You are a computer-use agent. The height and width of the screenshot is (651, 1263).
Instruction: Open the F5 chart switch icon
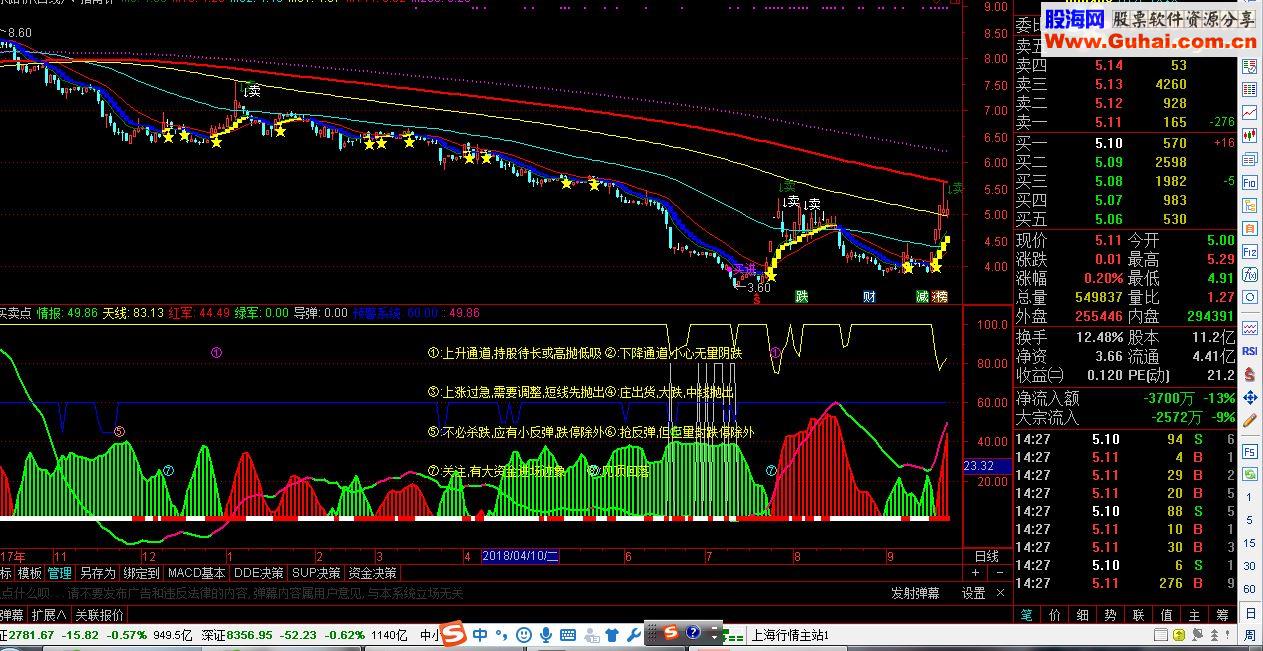coord(1249,450)
